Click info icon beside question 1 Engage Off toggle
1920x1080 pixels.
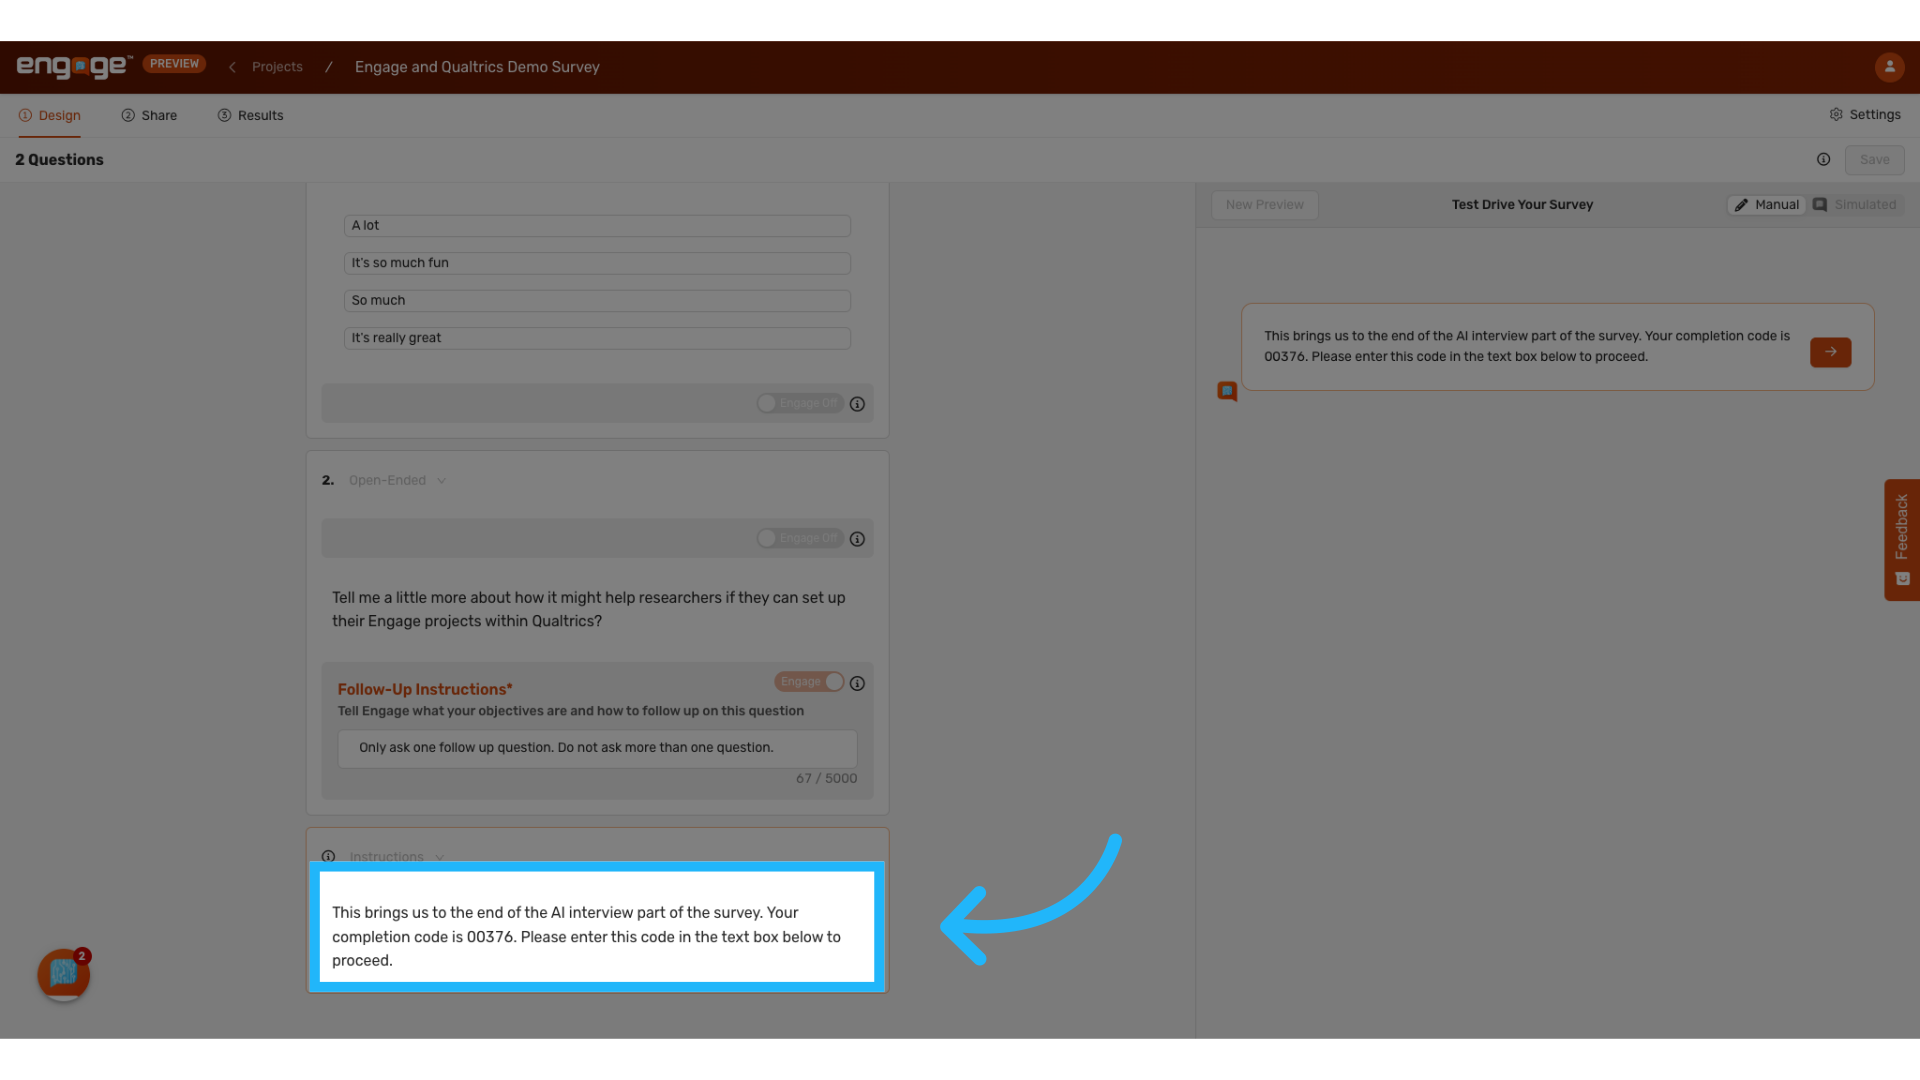tap(857, 404)
